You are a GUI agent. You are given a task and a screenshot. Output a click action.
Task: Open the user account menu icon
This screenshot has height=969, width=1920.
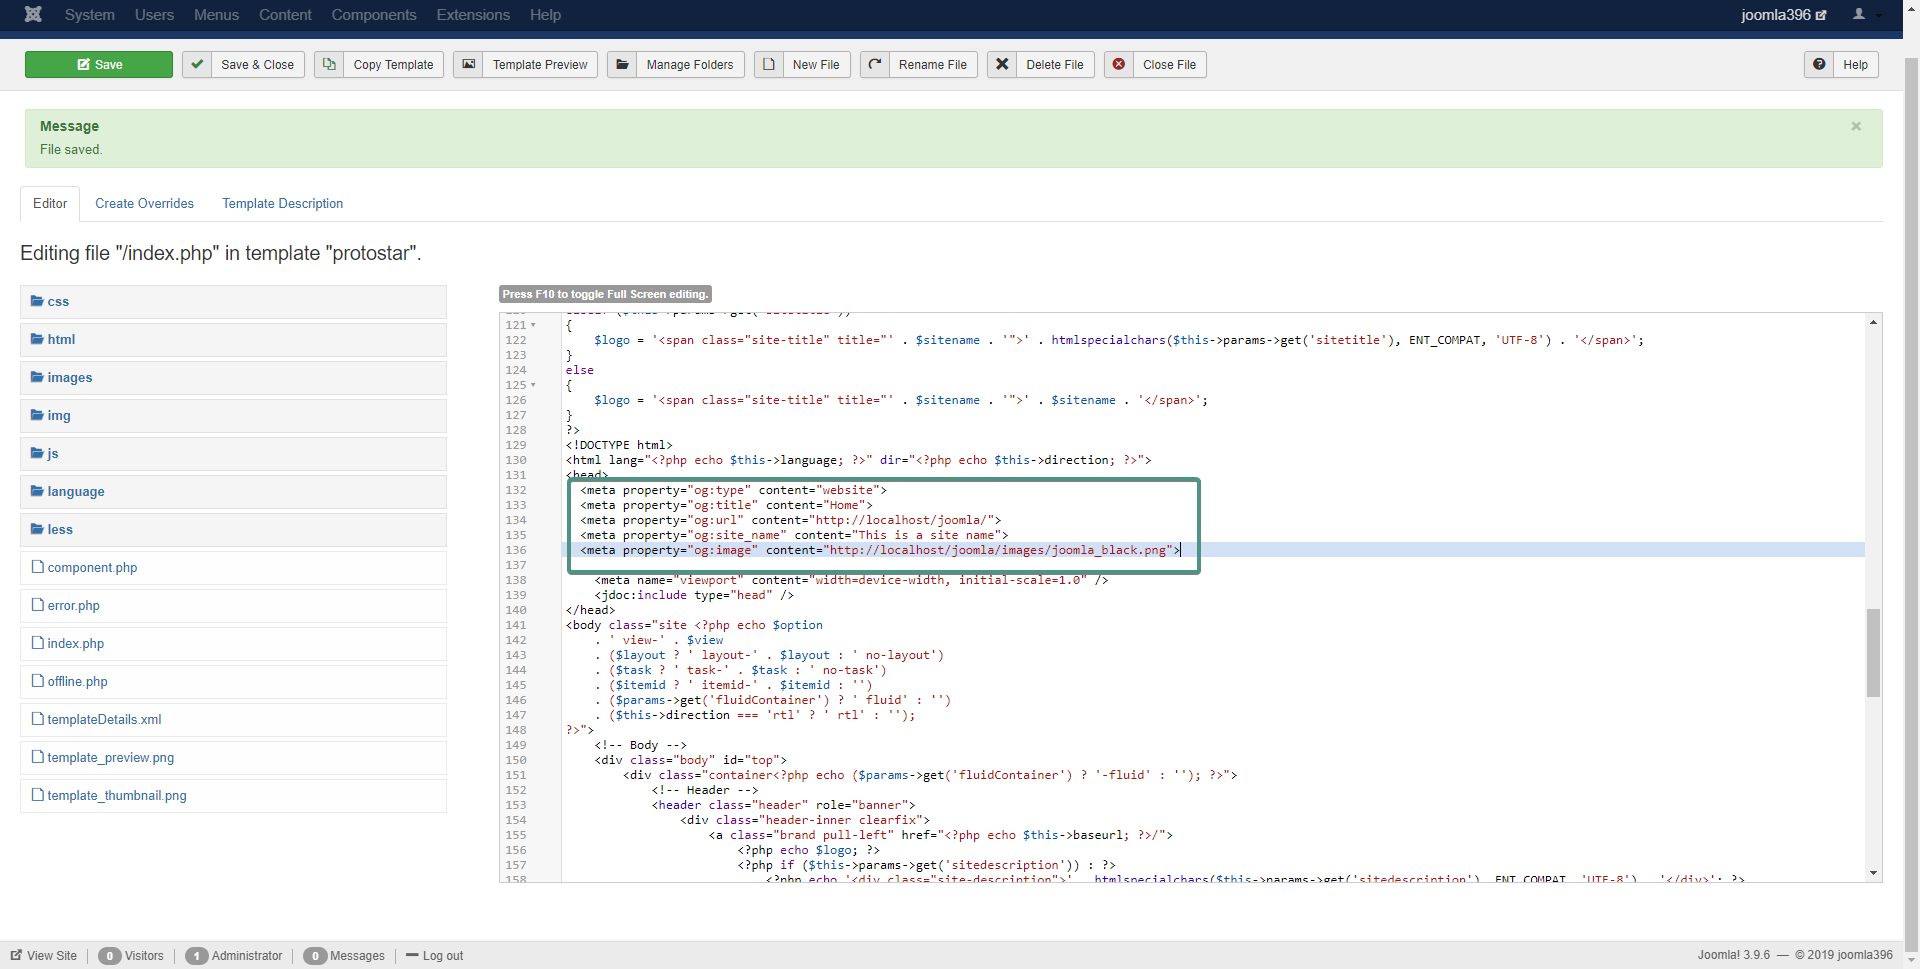tap(1859, 14)
